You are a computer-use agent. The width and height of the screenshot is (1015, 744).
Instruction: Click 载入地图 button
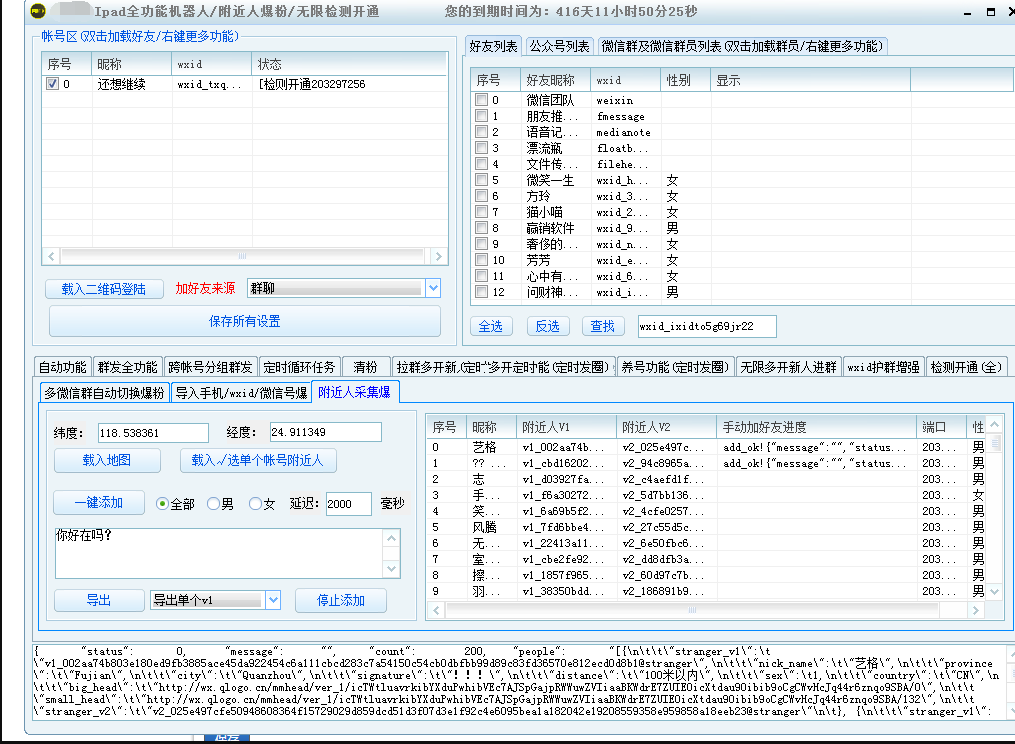pos(107,460)
